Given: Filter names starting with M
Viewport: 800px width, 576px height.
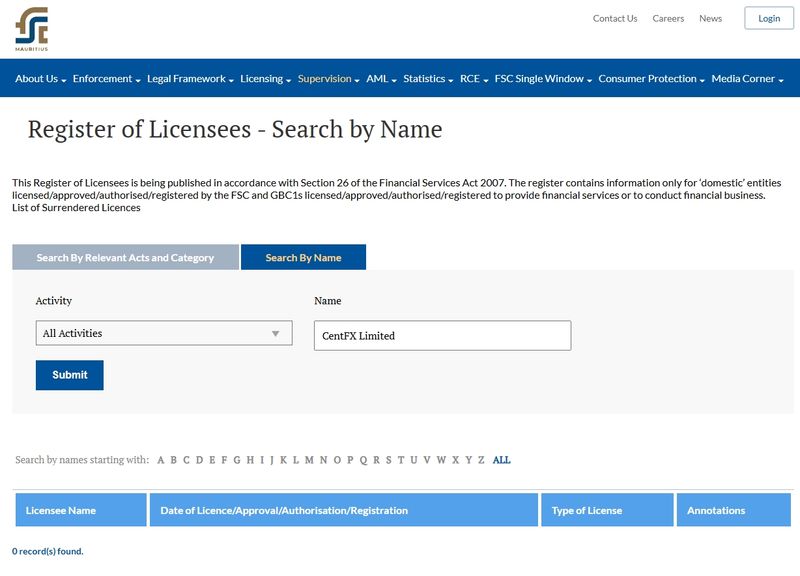Looking at the screenshot, I should (309, 460).
